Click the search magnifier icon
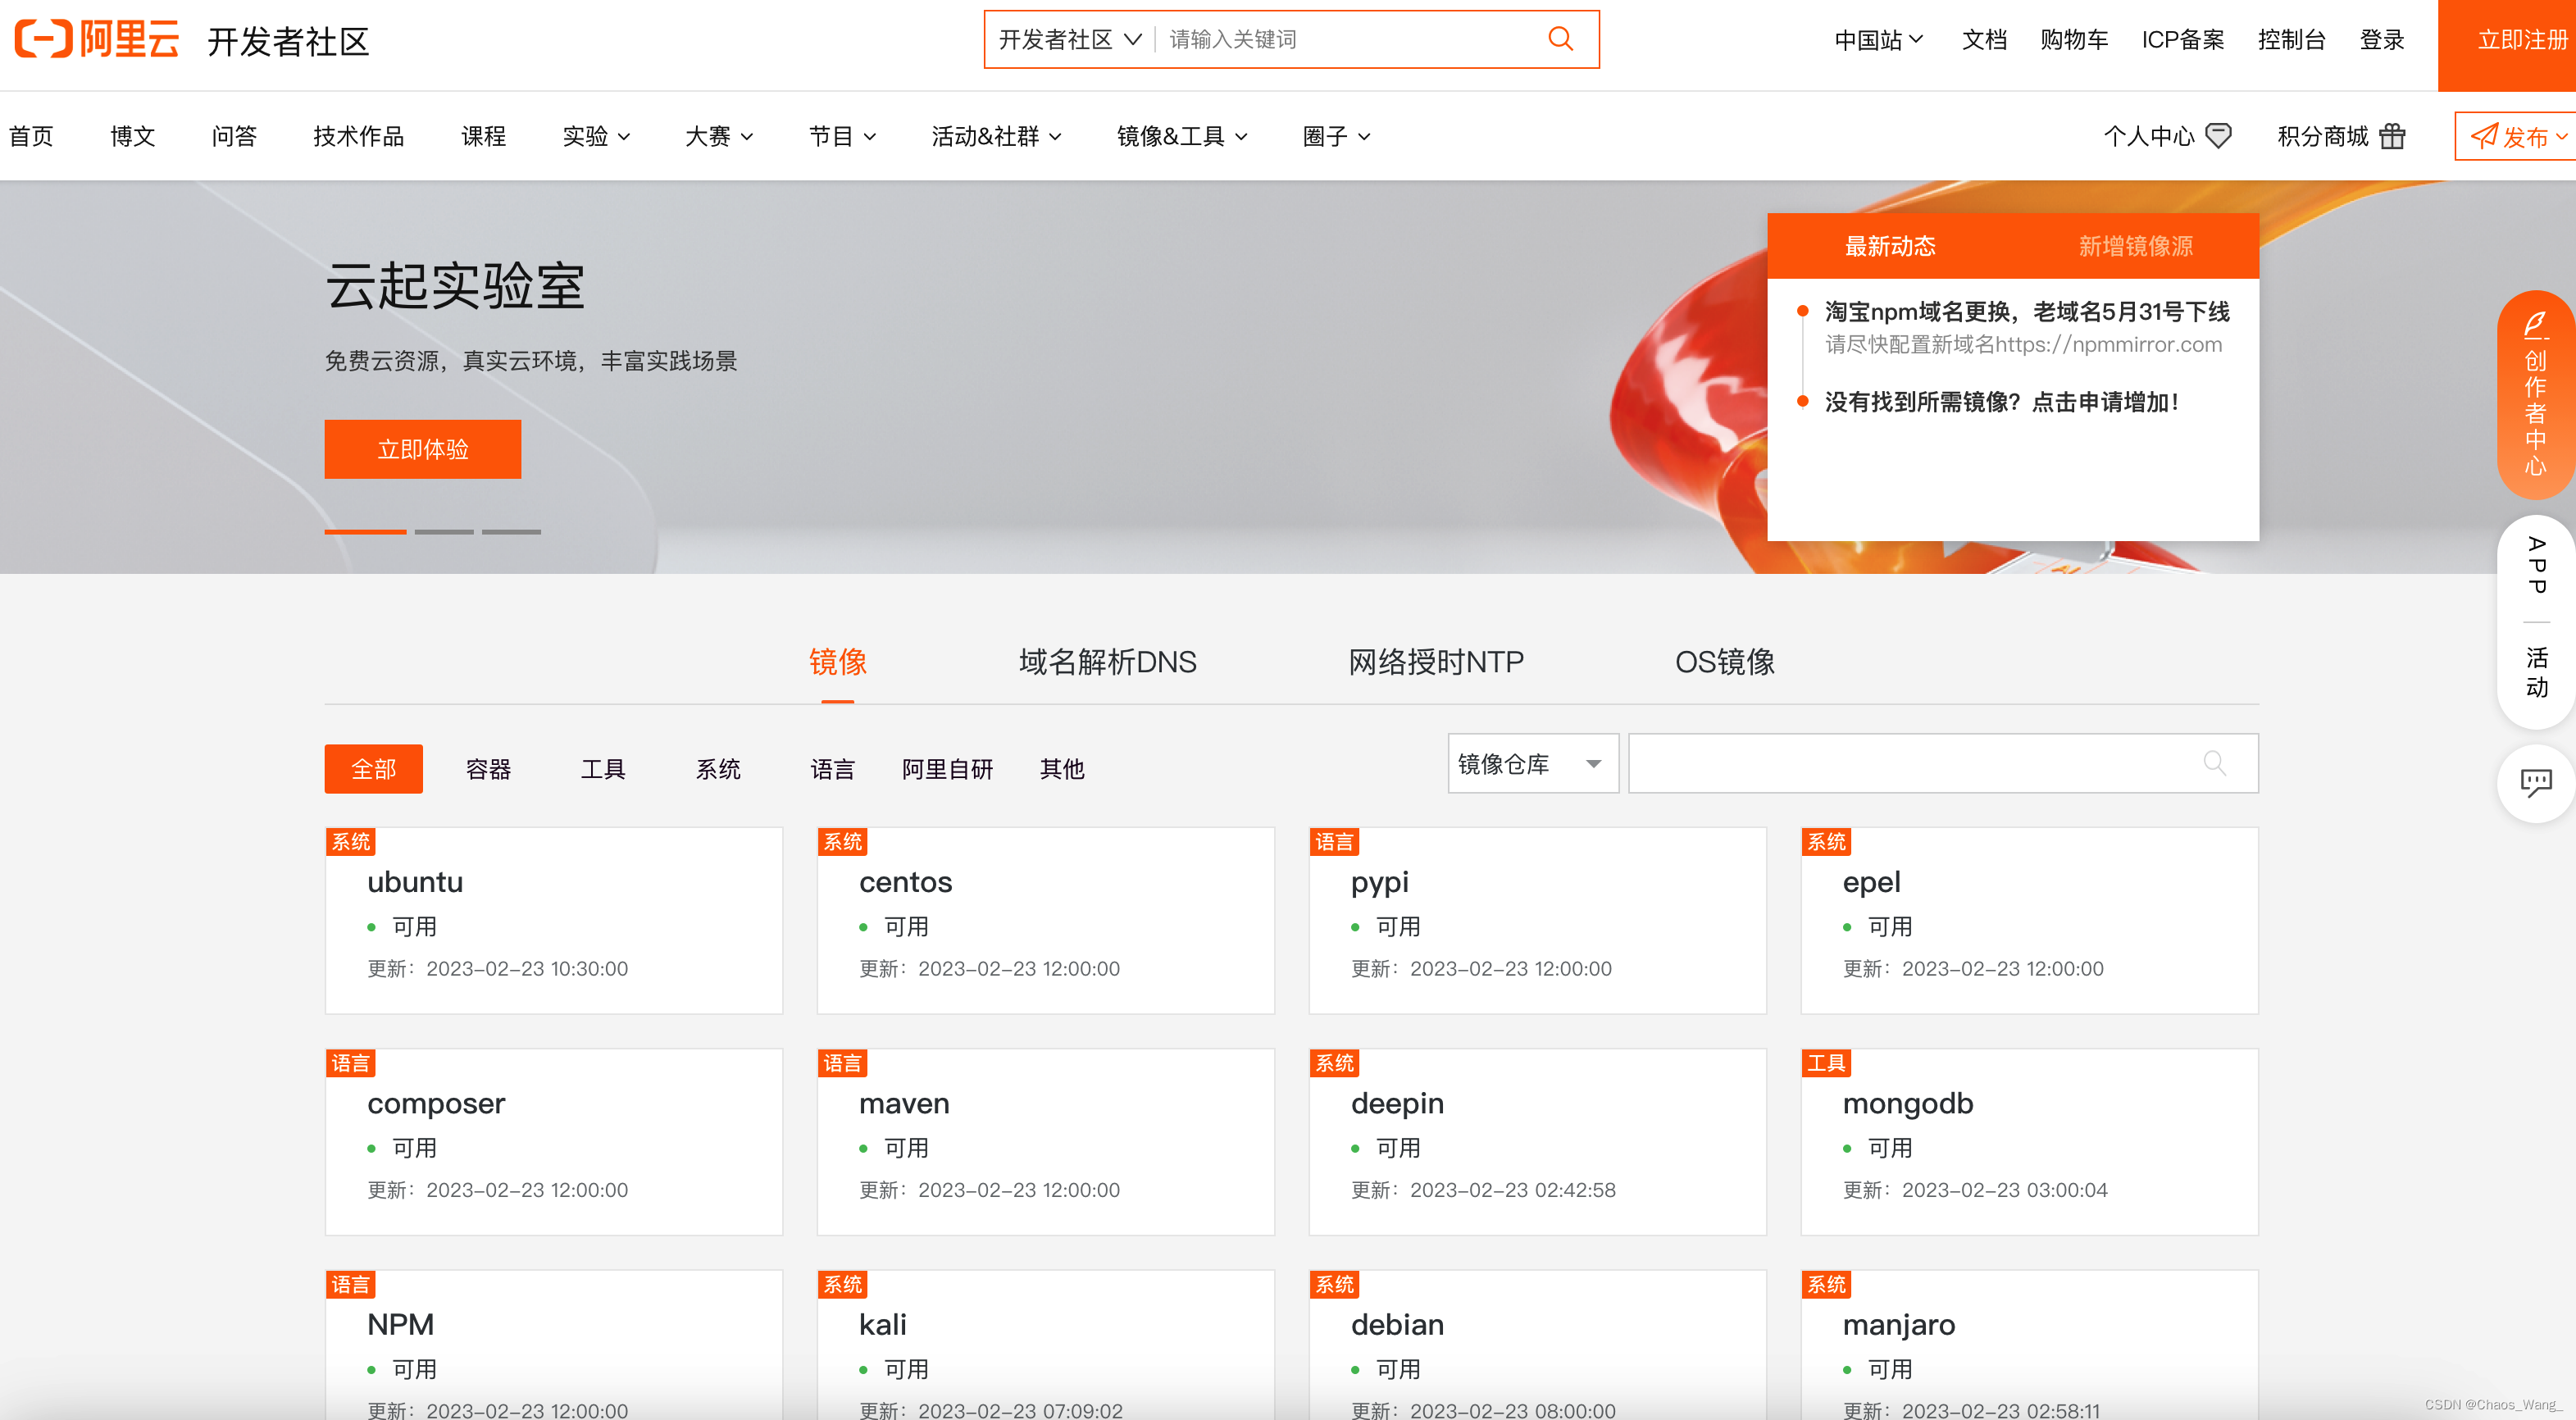This screenshot has height=1420, width=2576. click(1560, 39)
